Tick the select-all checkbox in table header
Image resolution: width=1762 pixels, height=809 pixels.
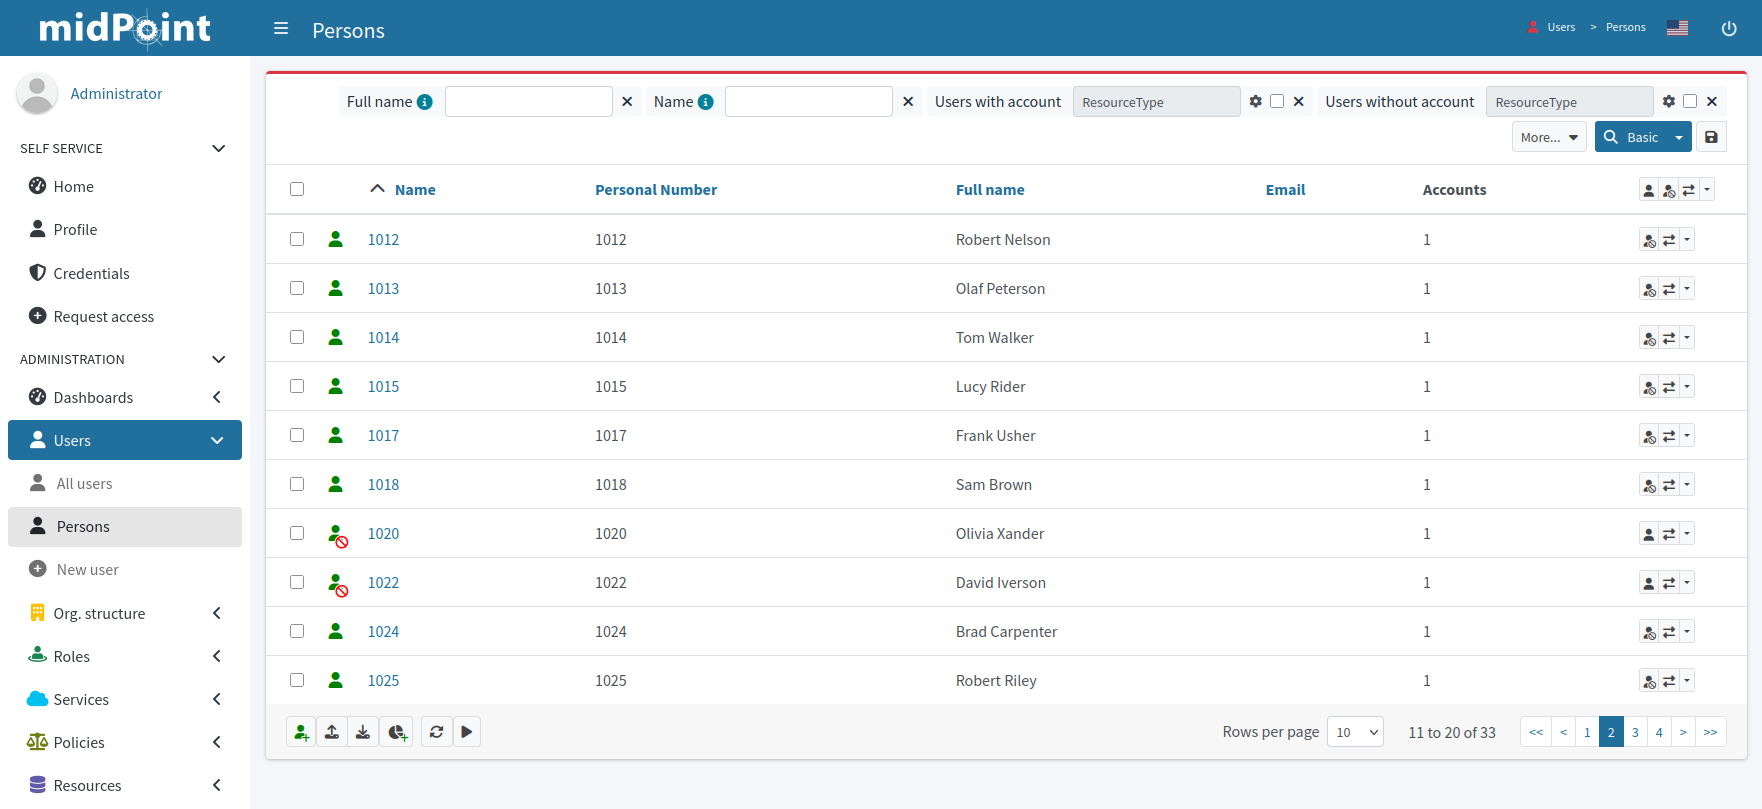297,189
